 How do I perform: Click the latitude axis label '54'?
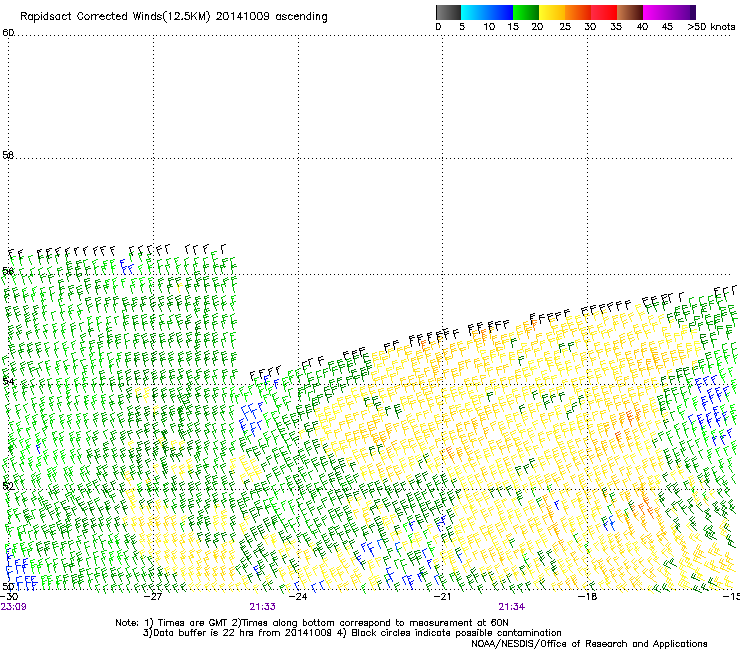pos(8,381)
